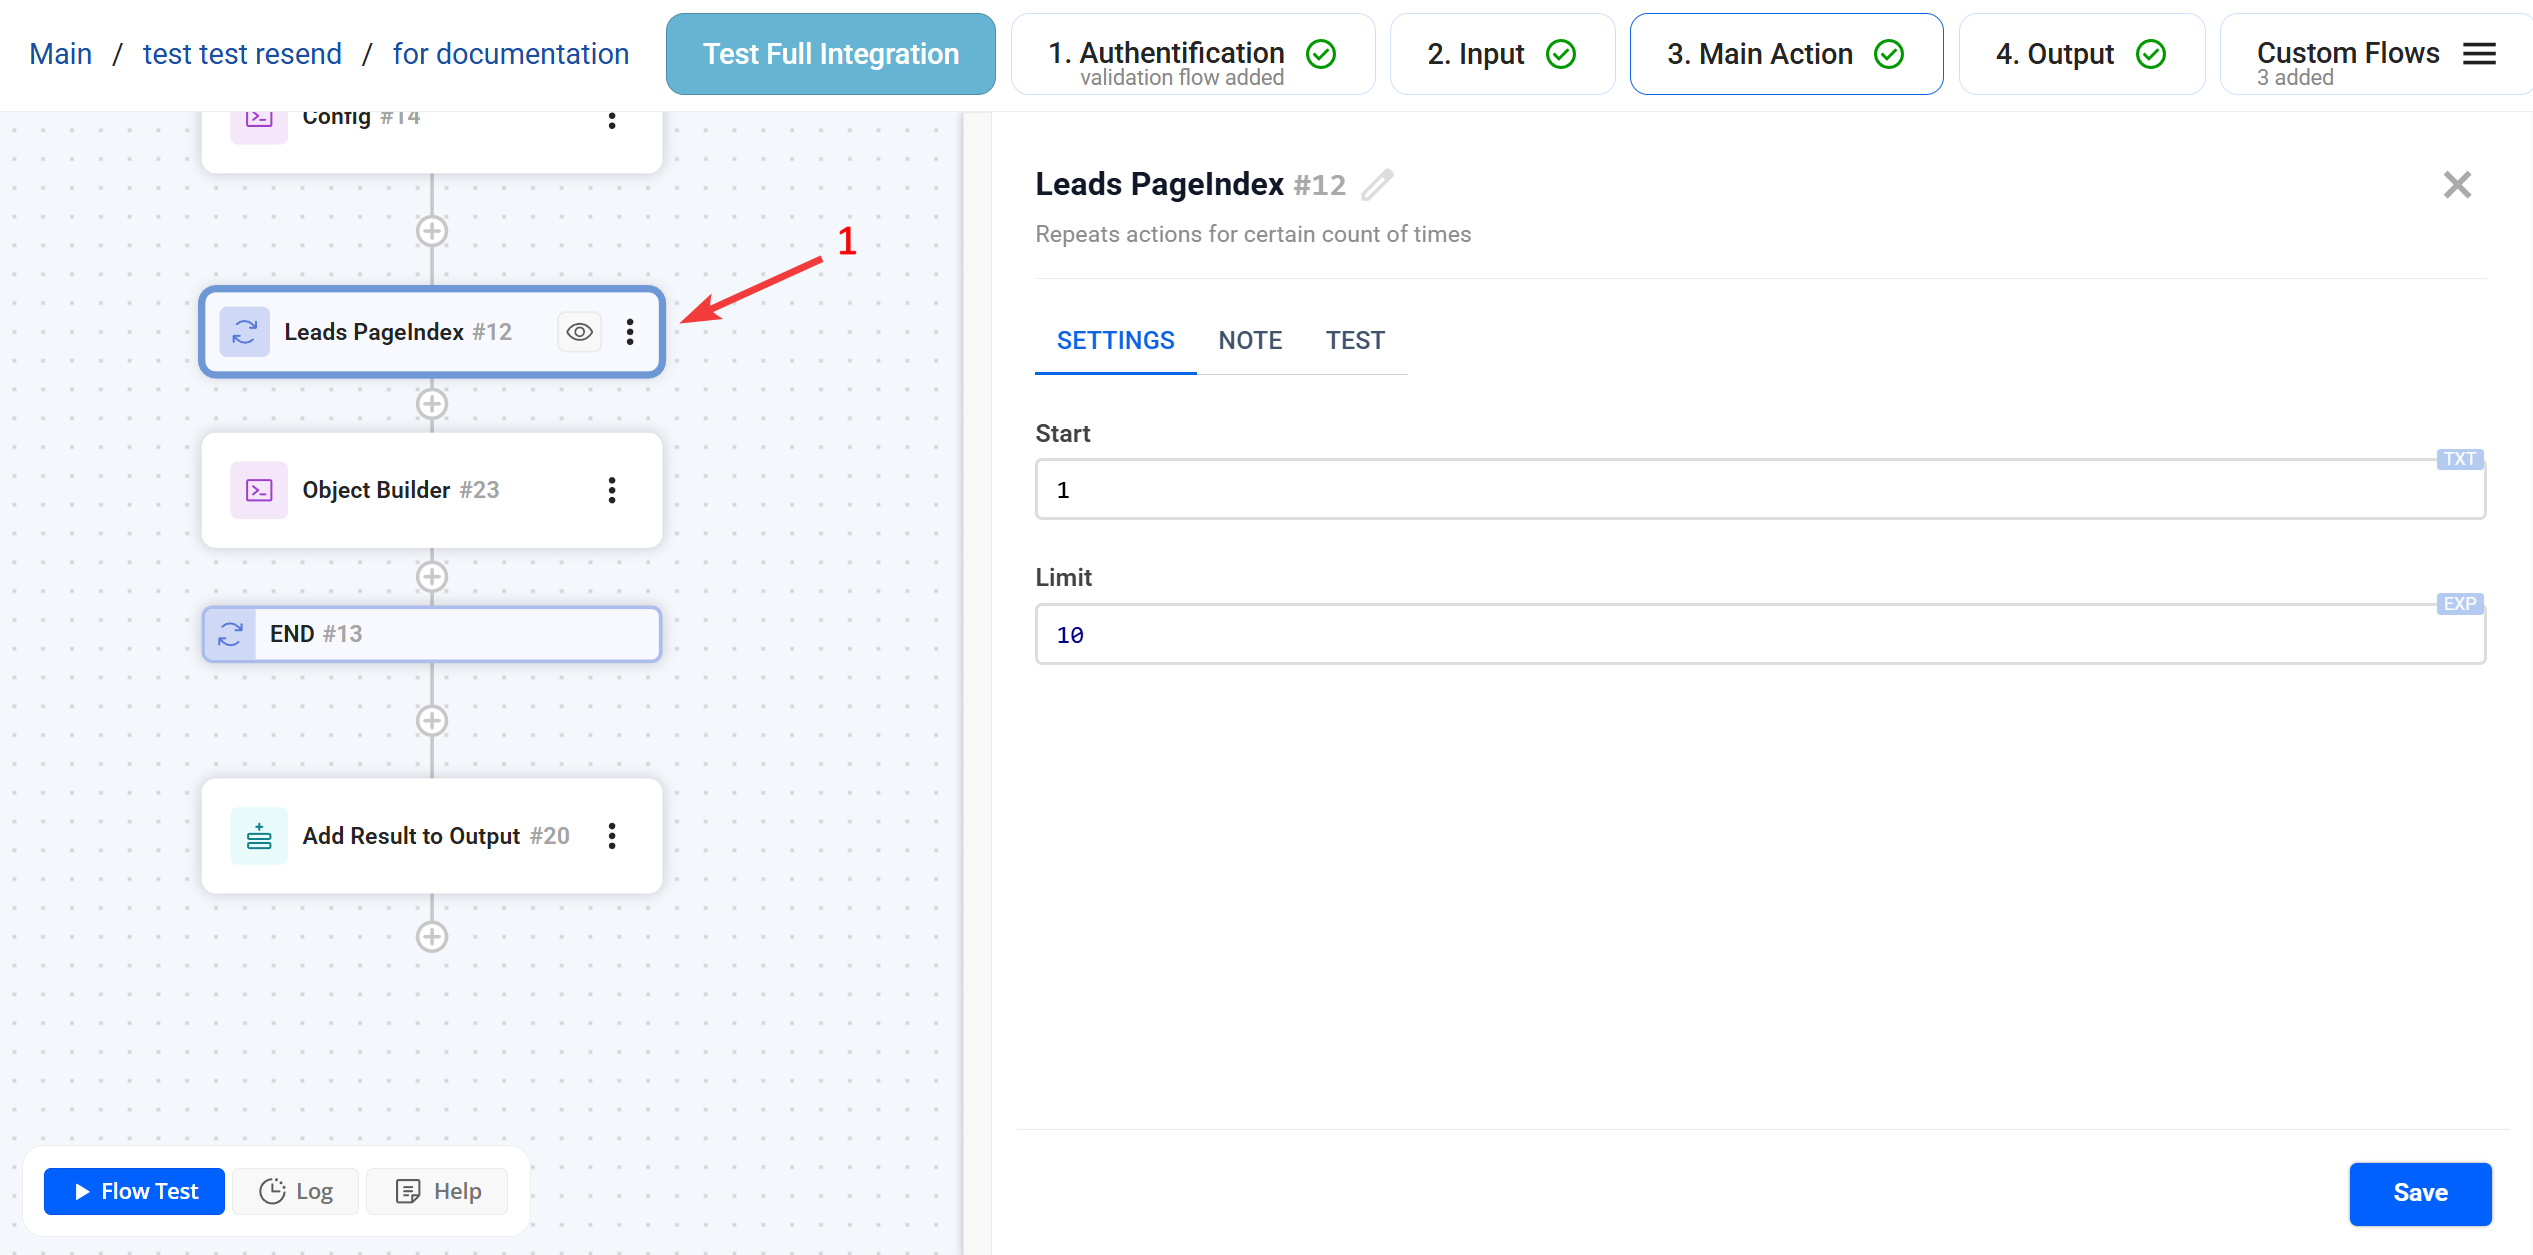
Task: Click the END node loop icon
Action: point(230,634)
